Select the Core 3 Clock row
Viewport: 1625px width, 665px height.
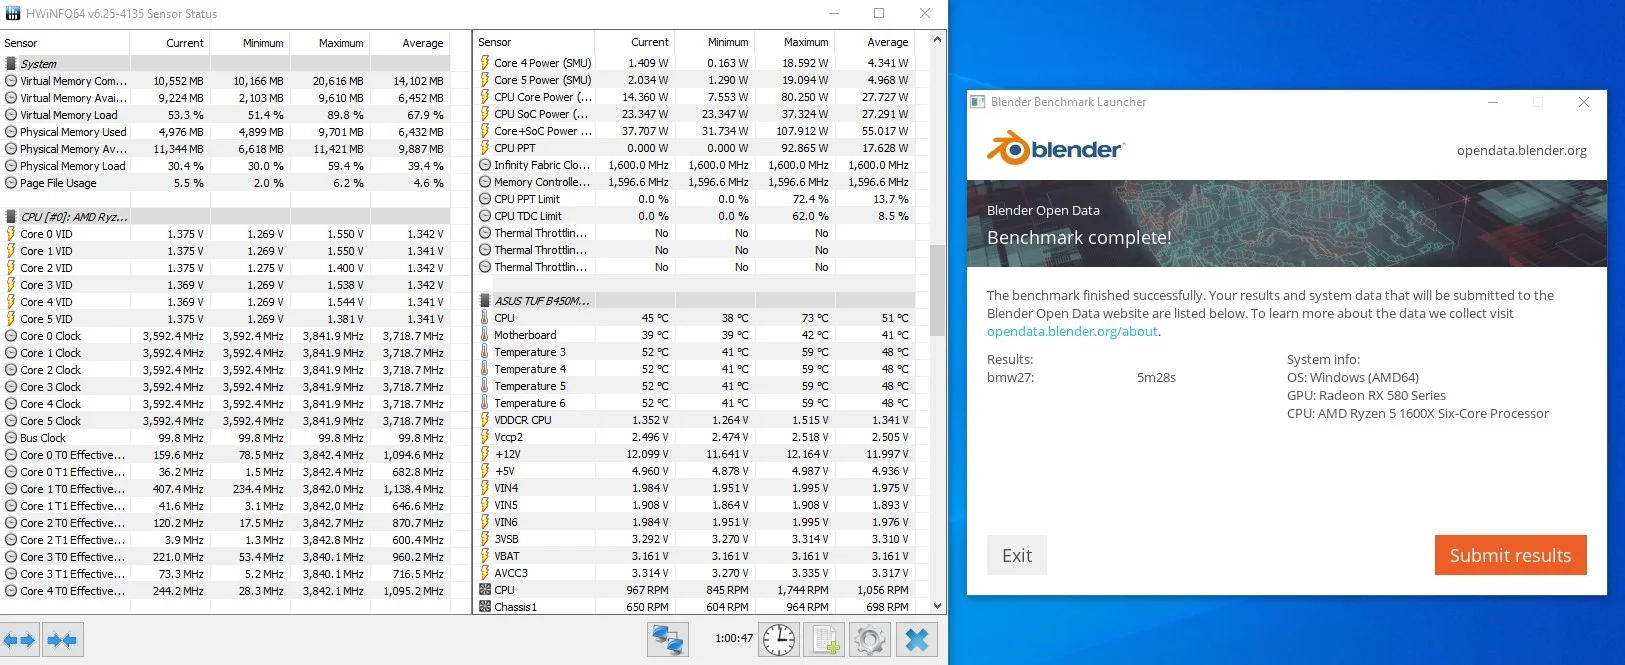(x=225, y=387)
